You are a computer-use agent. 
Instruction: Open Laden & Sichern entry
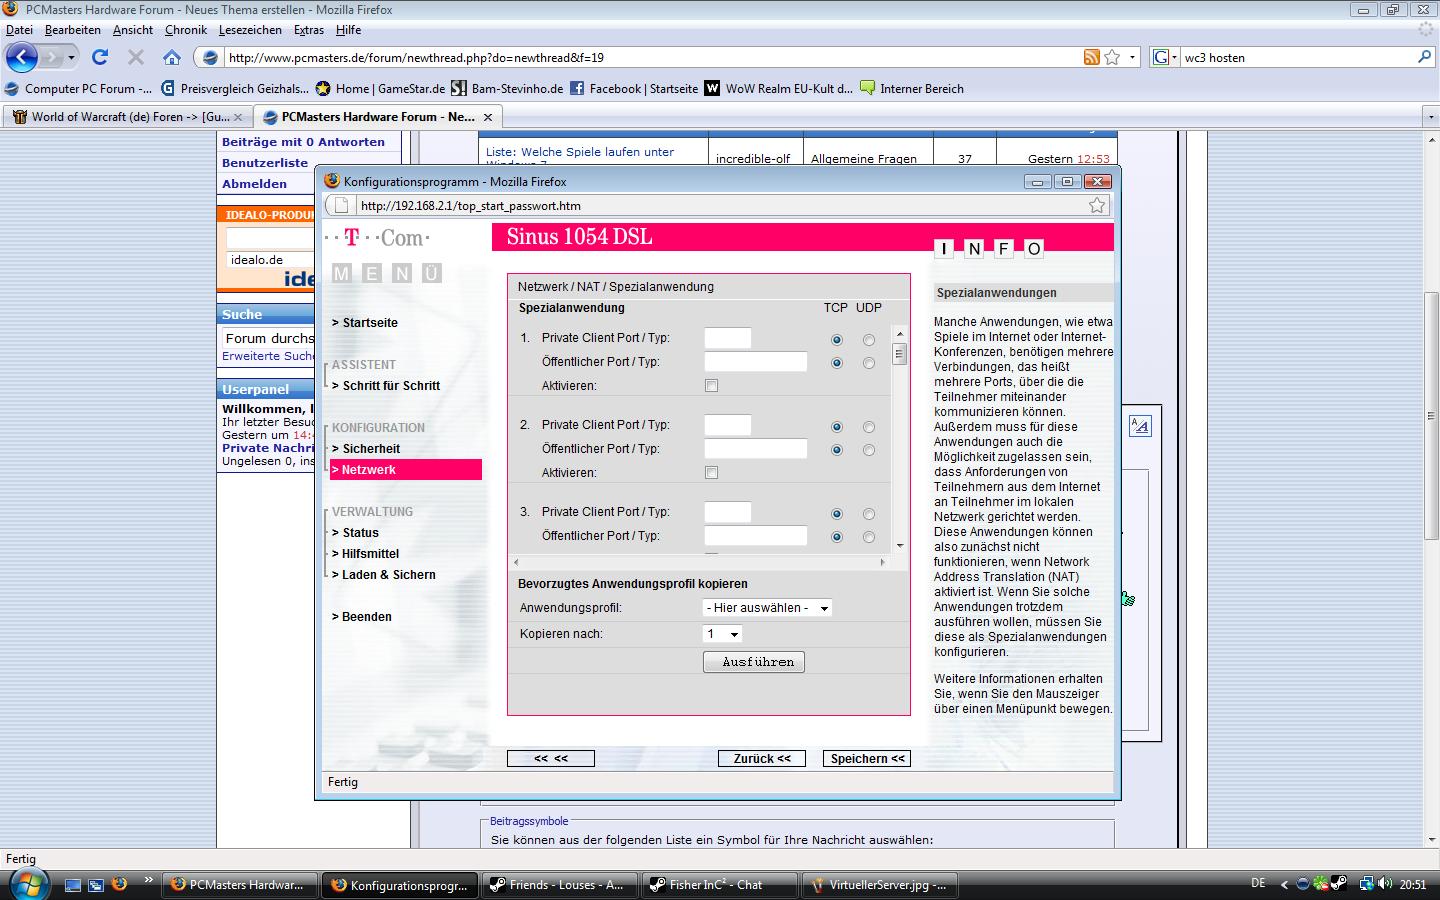(384, 575)
